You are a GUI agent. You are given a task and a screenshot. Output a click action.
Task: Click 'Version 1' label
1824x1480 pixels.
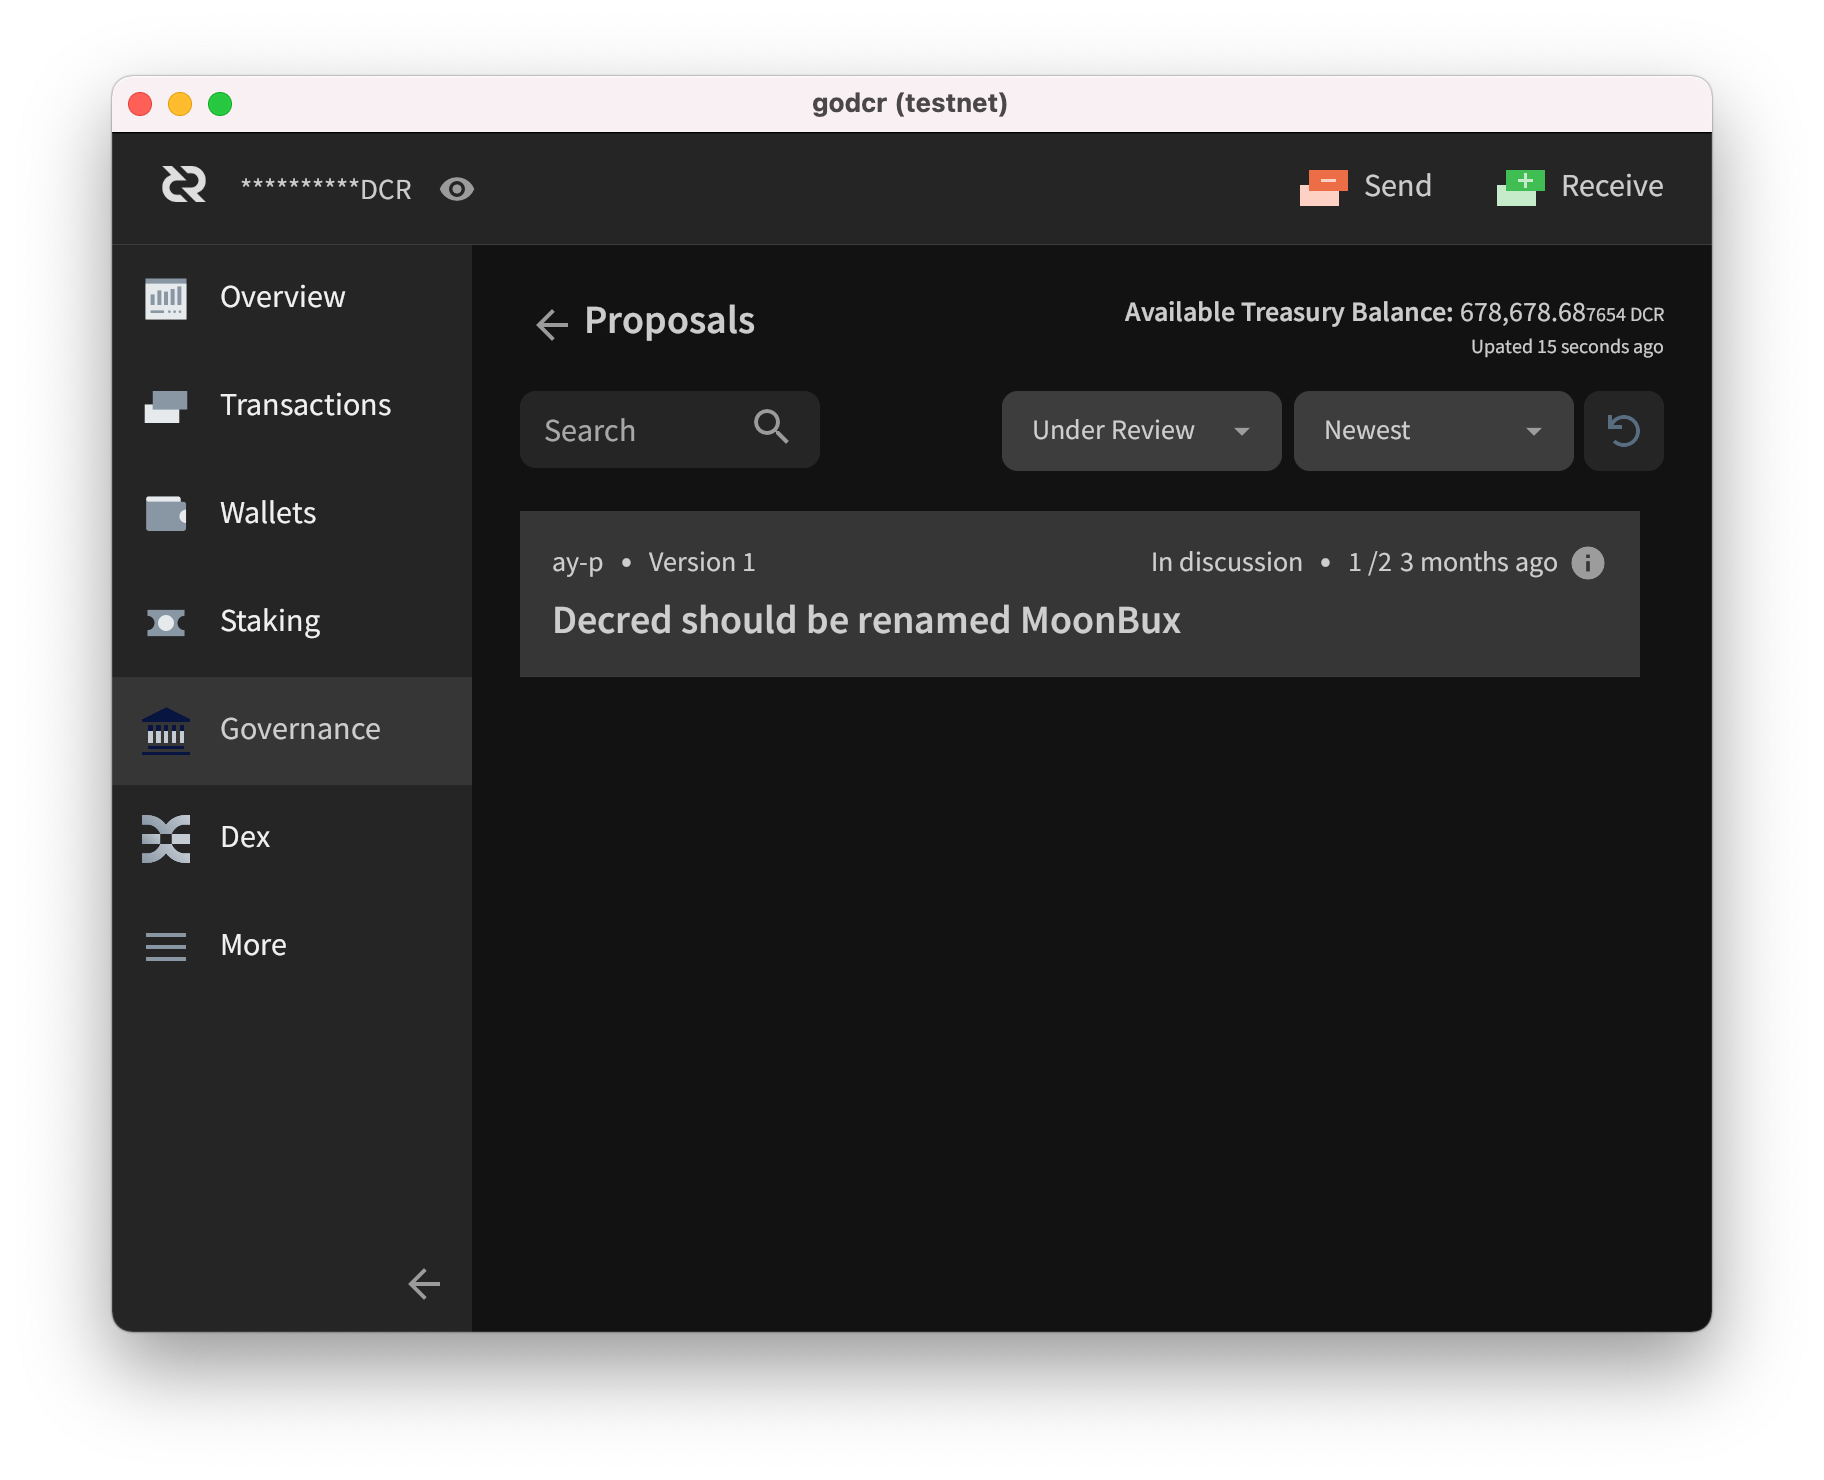(x=702, y=562)
